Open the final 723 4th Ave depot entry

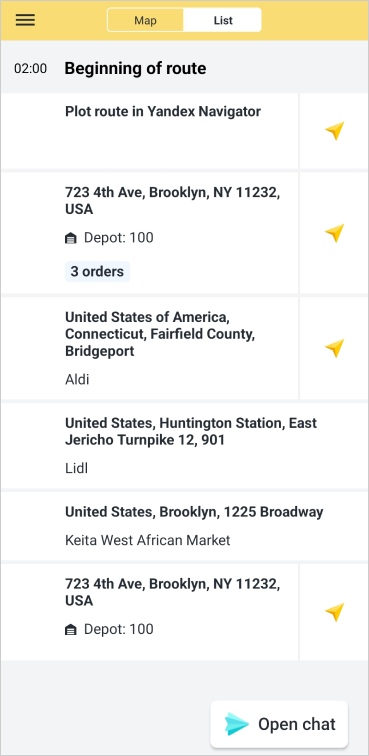(x=150, y=612)
